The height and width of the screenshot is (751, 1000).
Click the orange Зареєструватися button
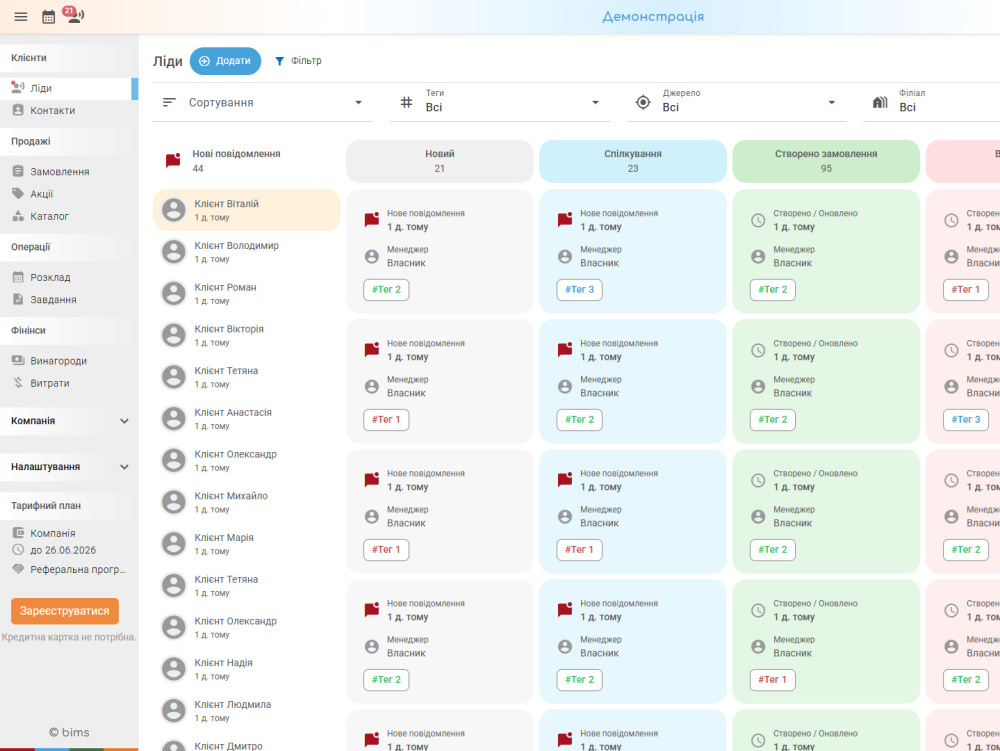coord(64,611)
